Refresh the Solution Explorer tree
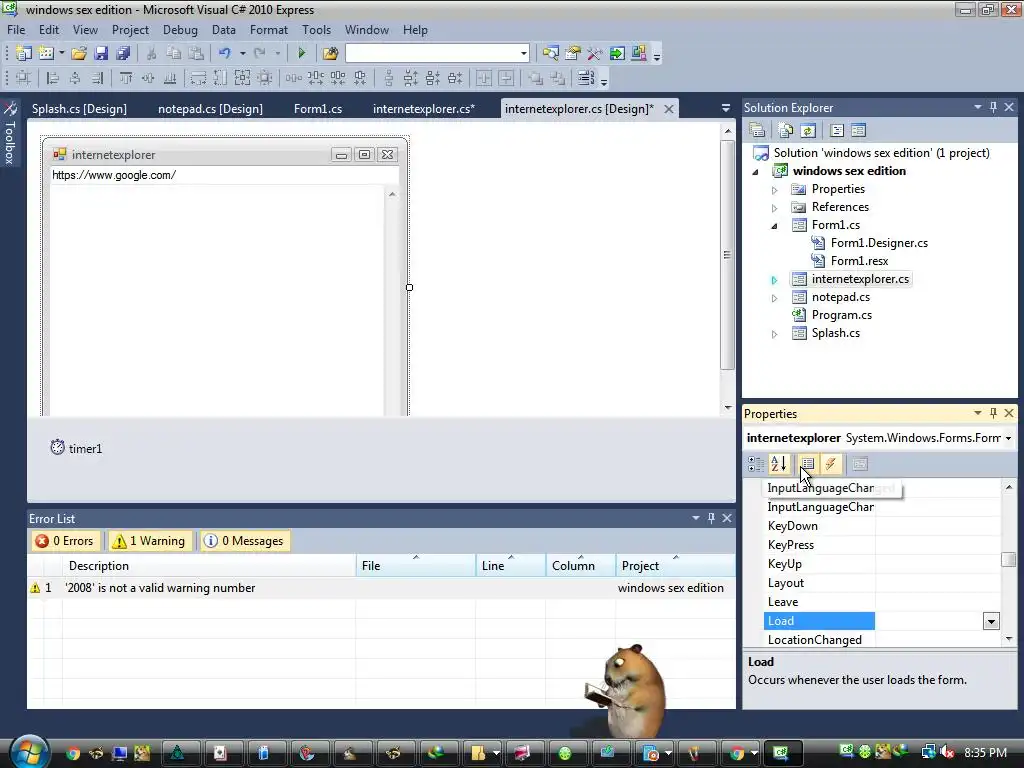The width and height of the screenshot is (1024, 768). coord(808,131)
